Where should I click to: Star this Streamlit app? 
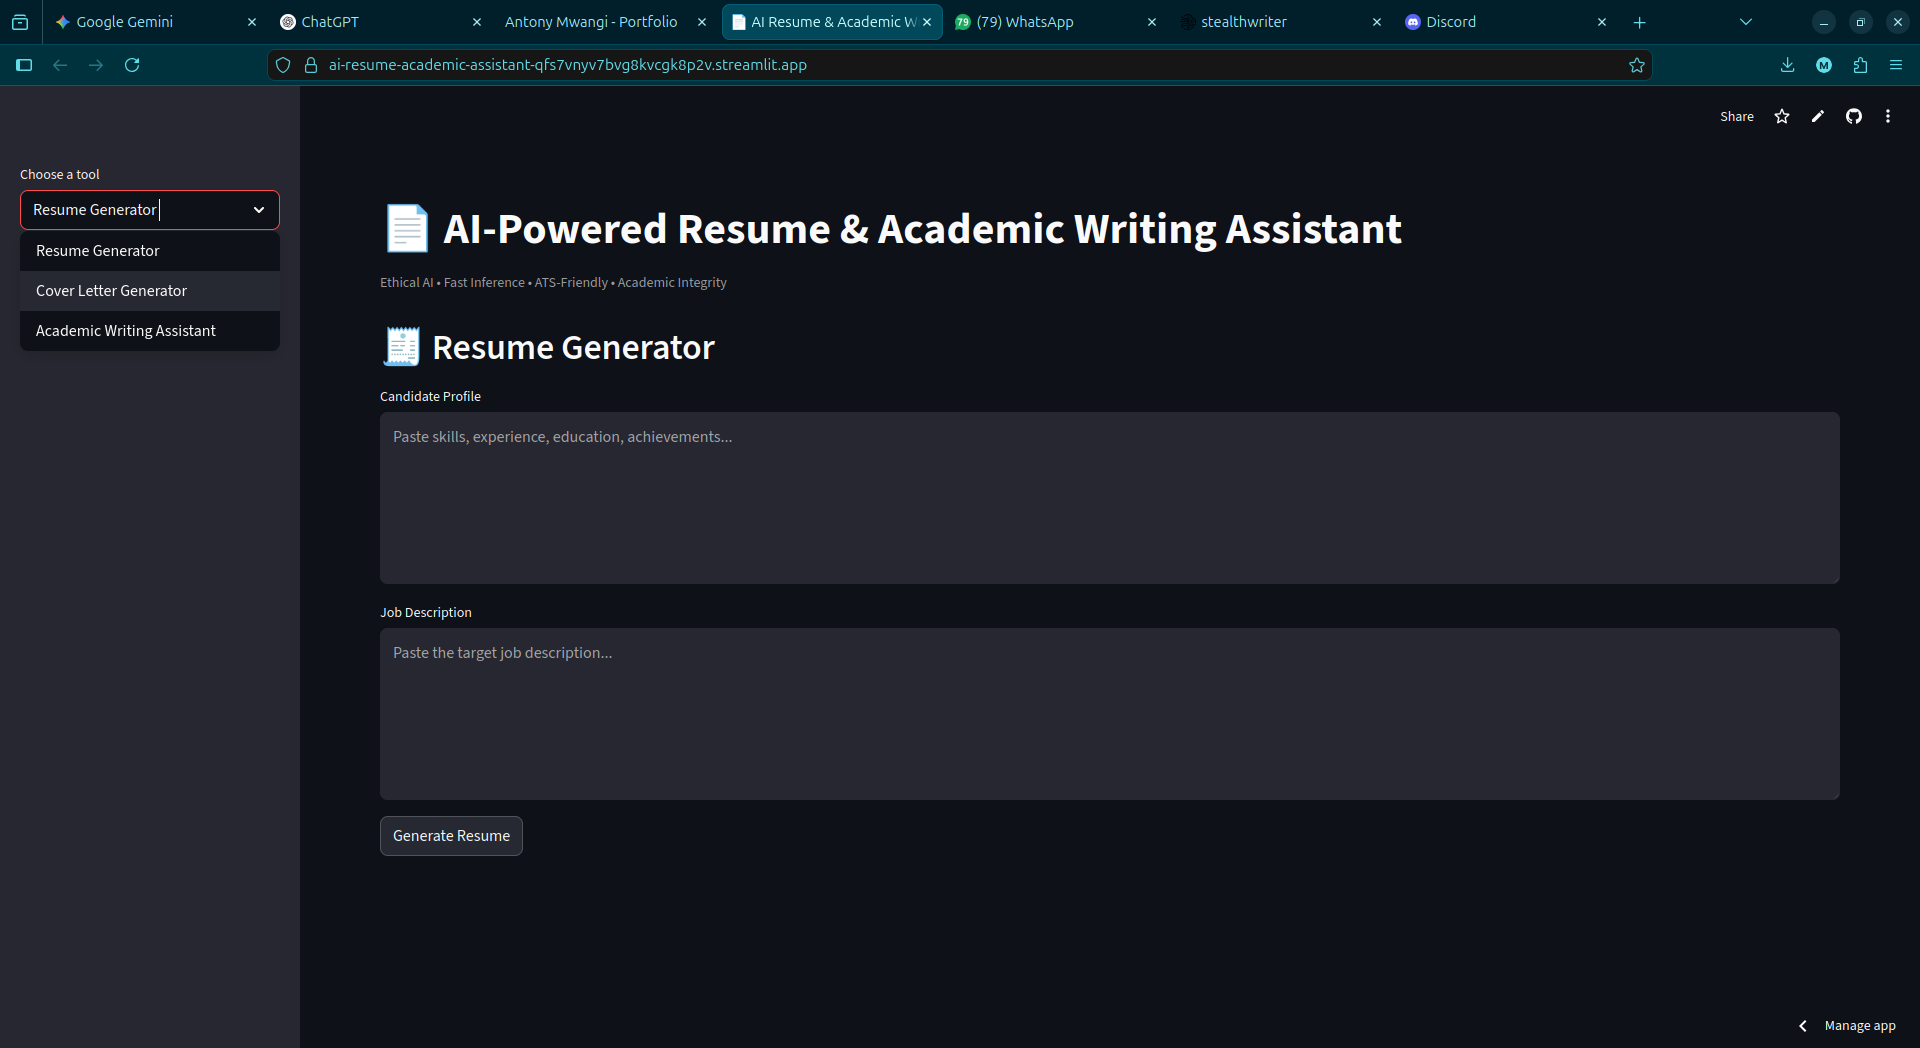[x=1782, y=116]
